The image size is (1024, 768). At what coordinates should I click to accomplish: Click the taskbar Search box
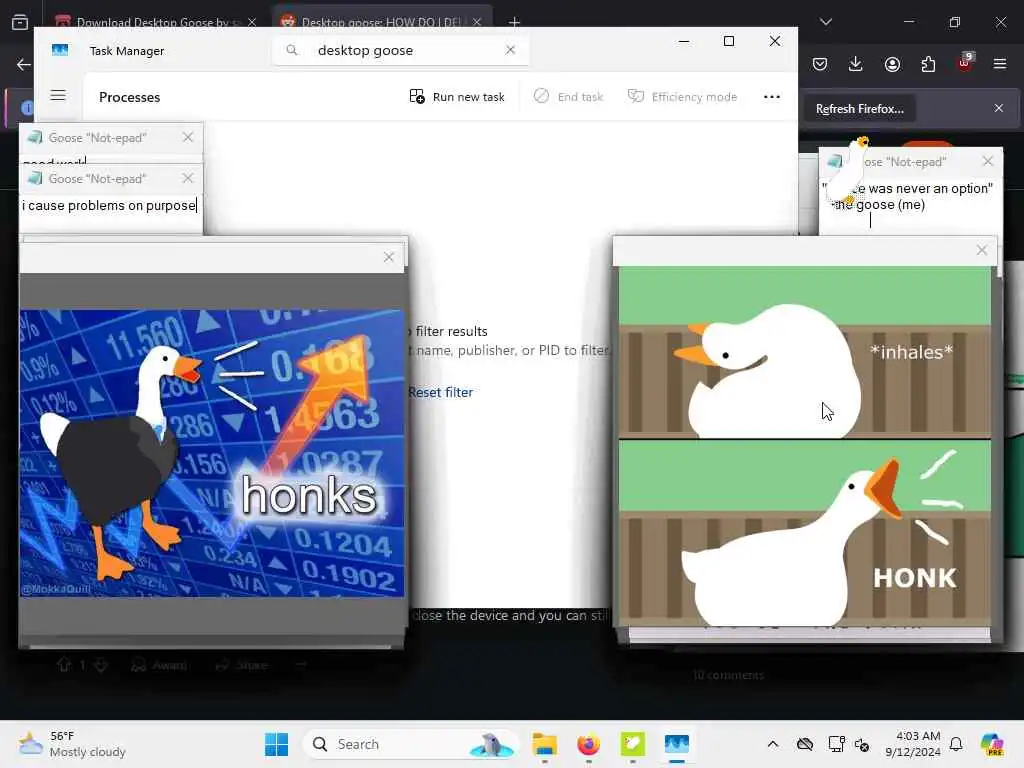pos(410,744)
